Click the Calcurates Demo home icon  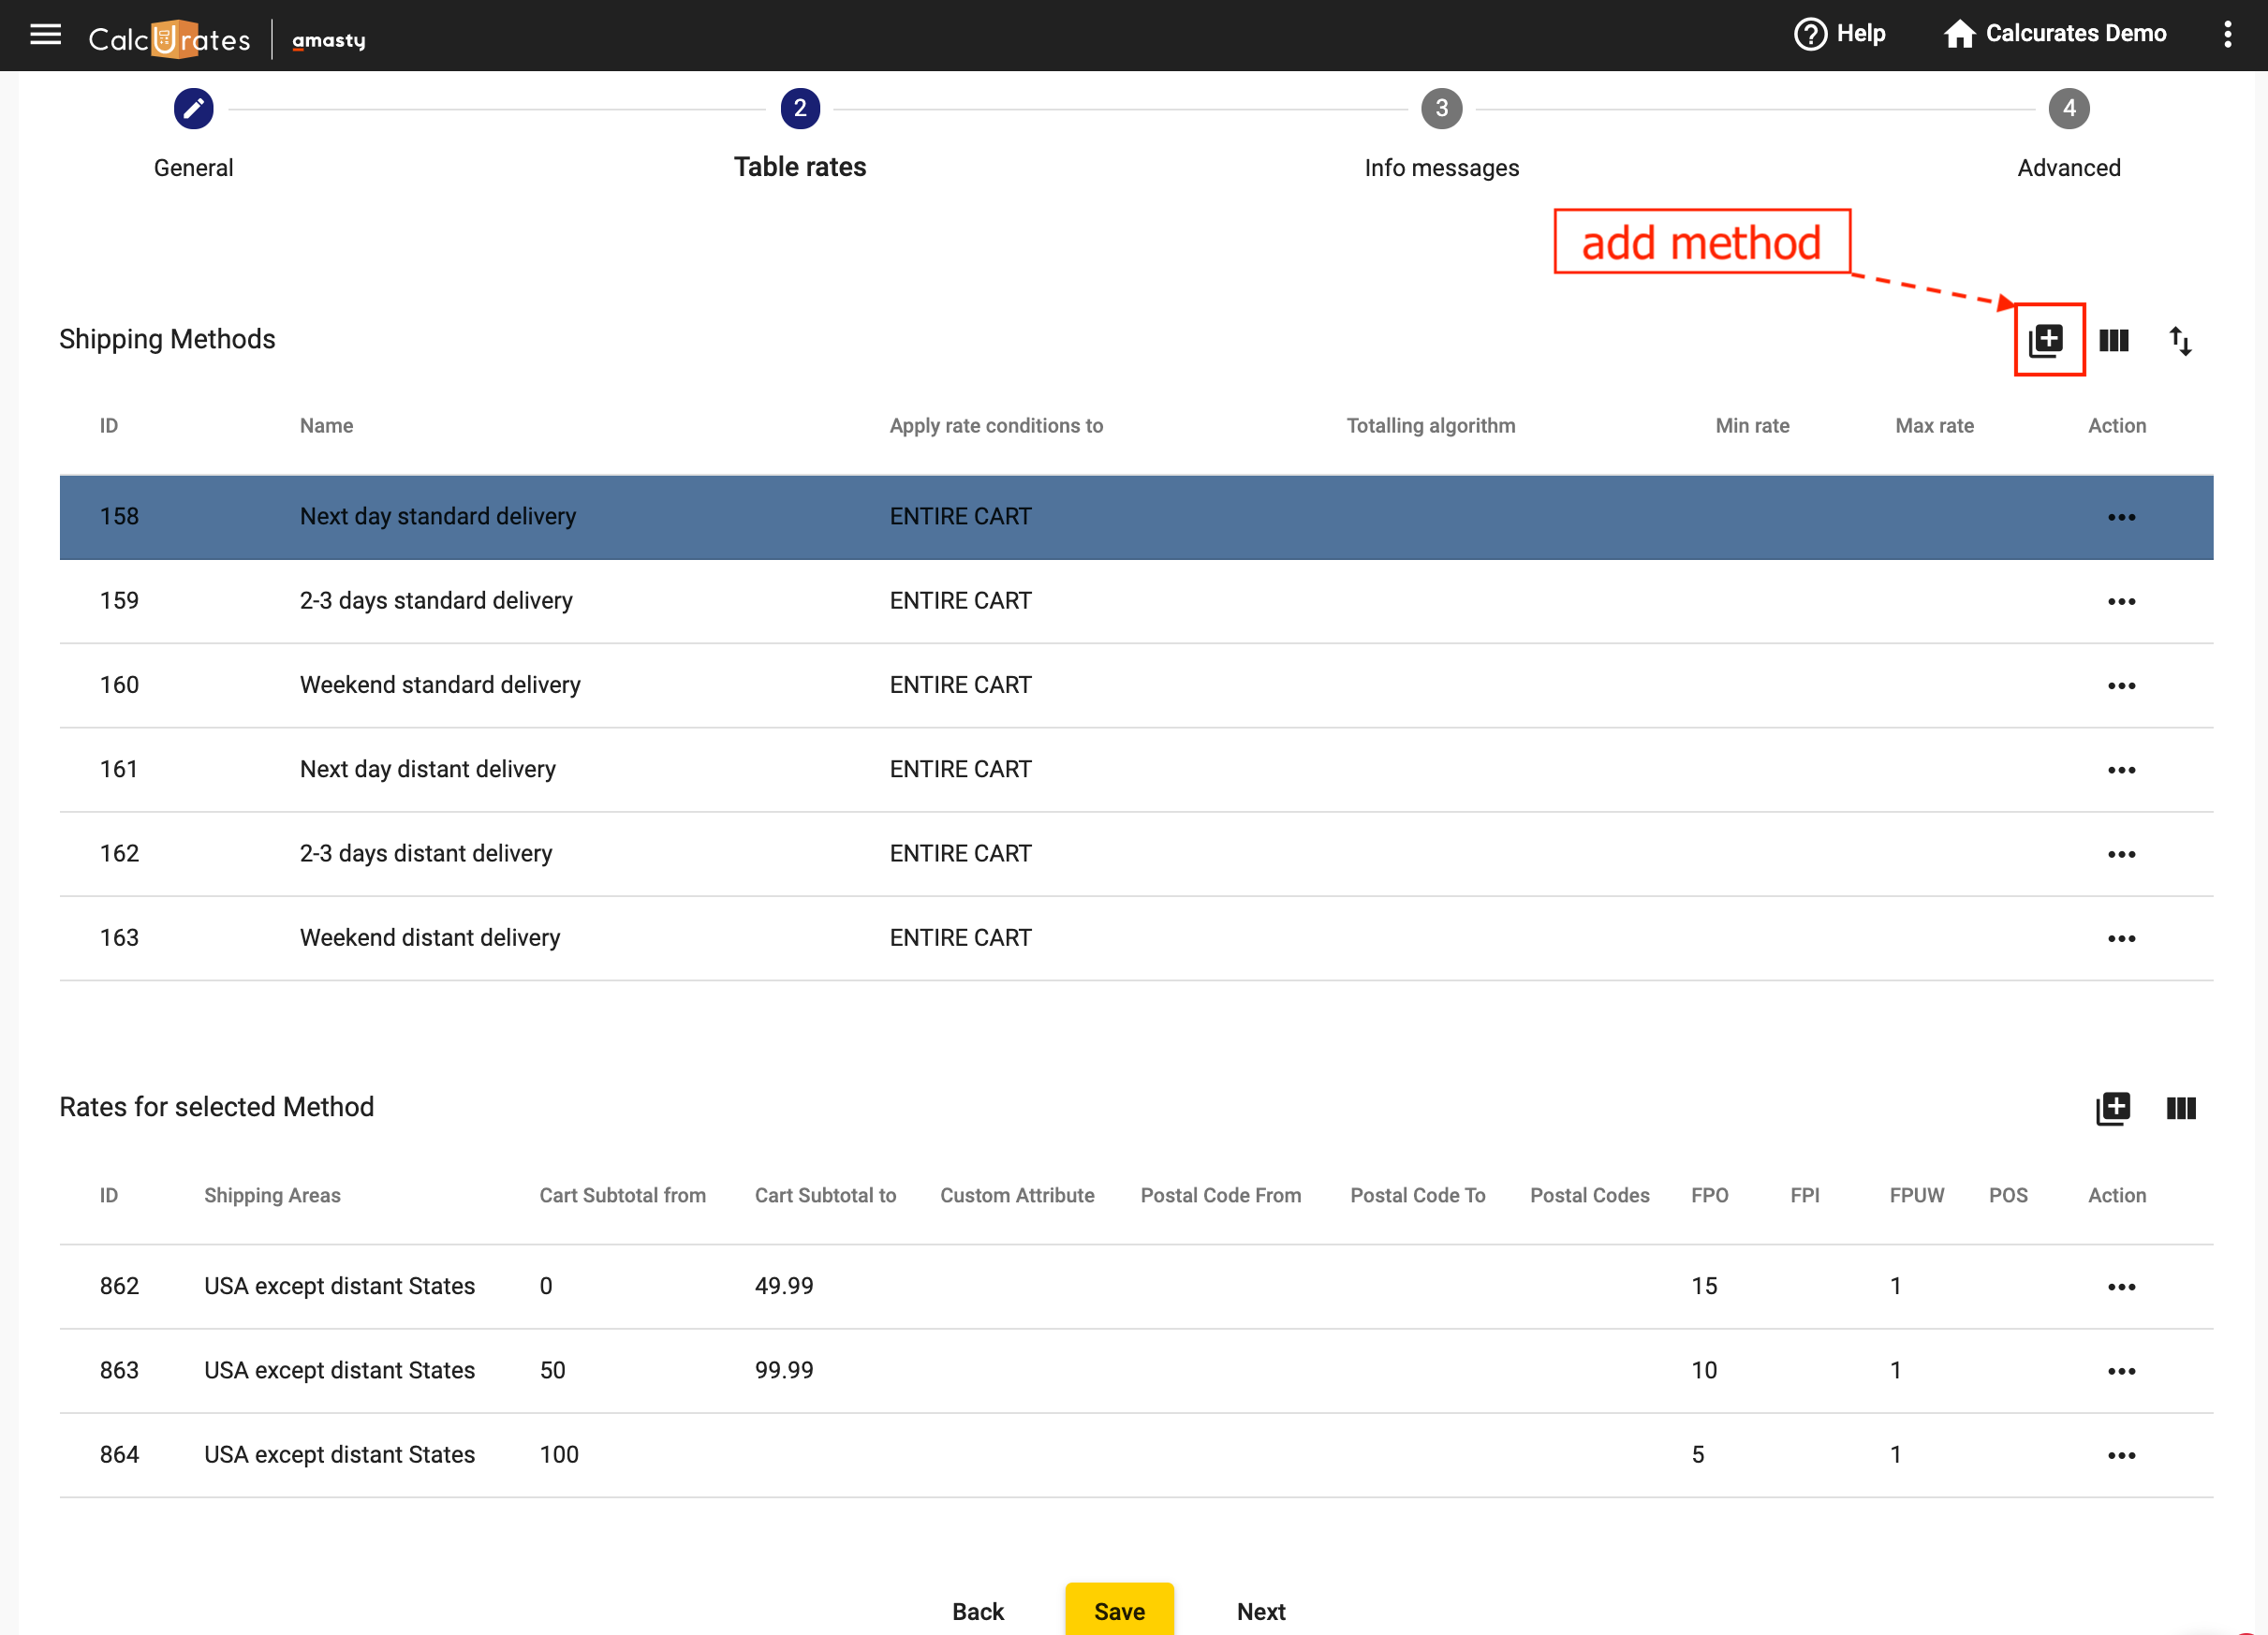(1959, 34)
